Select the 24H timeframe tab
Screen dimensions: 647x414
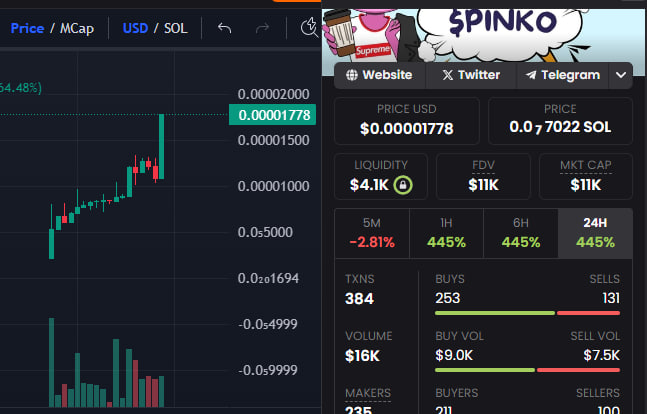click(x=595, y=233)
